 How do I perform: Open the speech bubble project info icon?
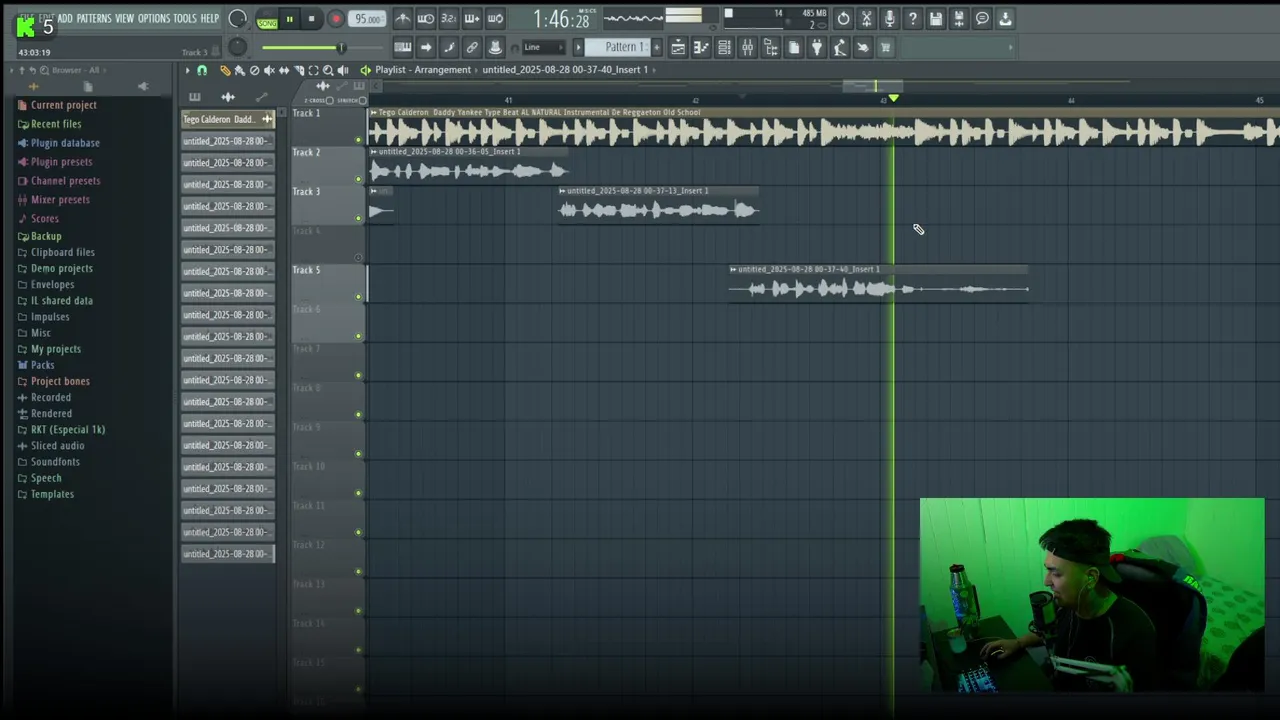click(982, 18)
